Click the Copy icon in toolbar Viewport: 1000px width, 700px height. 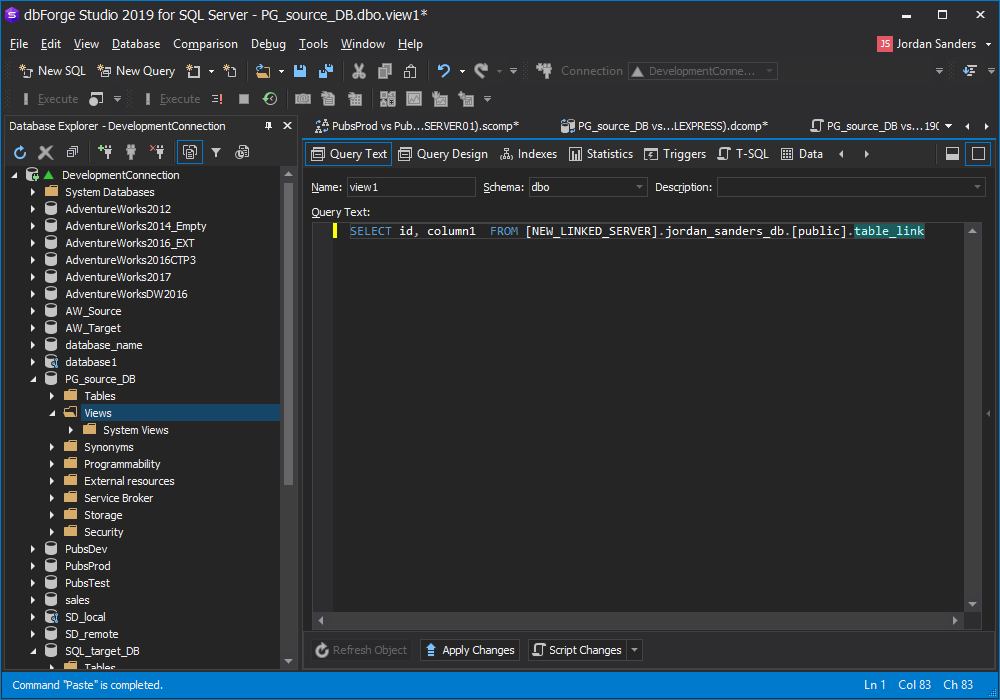385,71
